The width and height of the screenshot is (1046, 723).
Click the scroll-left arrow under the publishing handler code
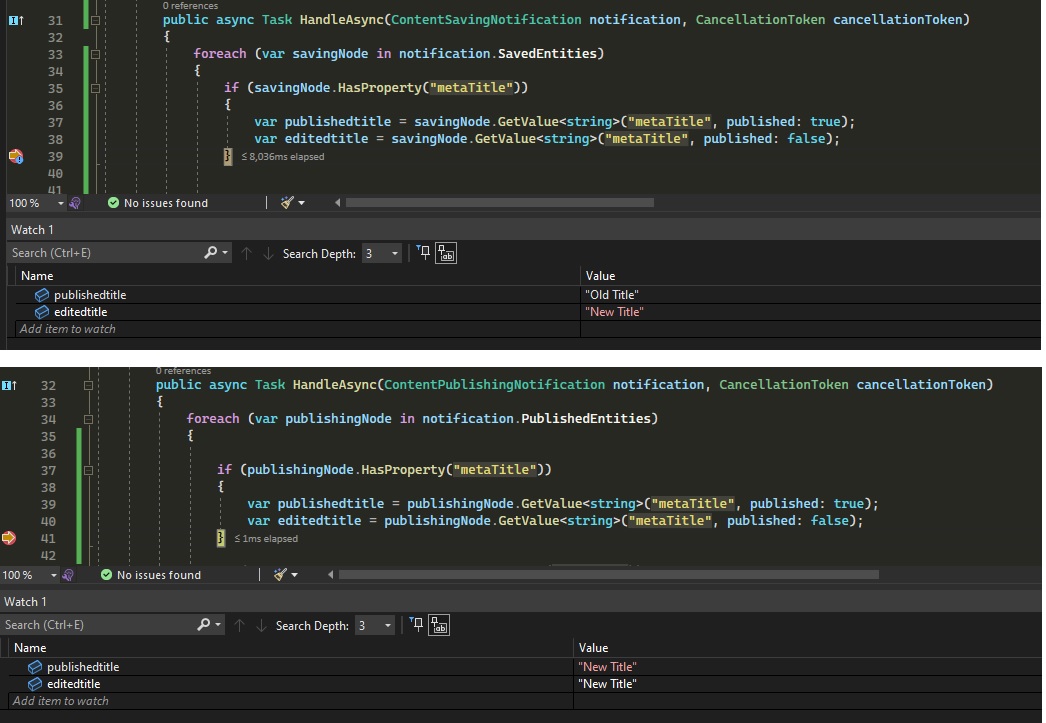pyautogui.click(x=331, y=575)
